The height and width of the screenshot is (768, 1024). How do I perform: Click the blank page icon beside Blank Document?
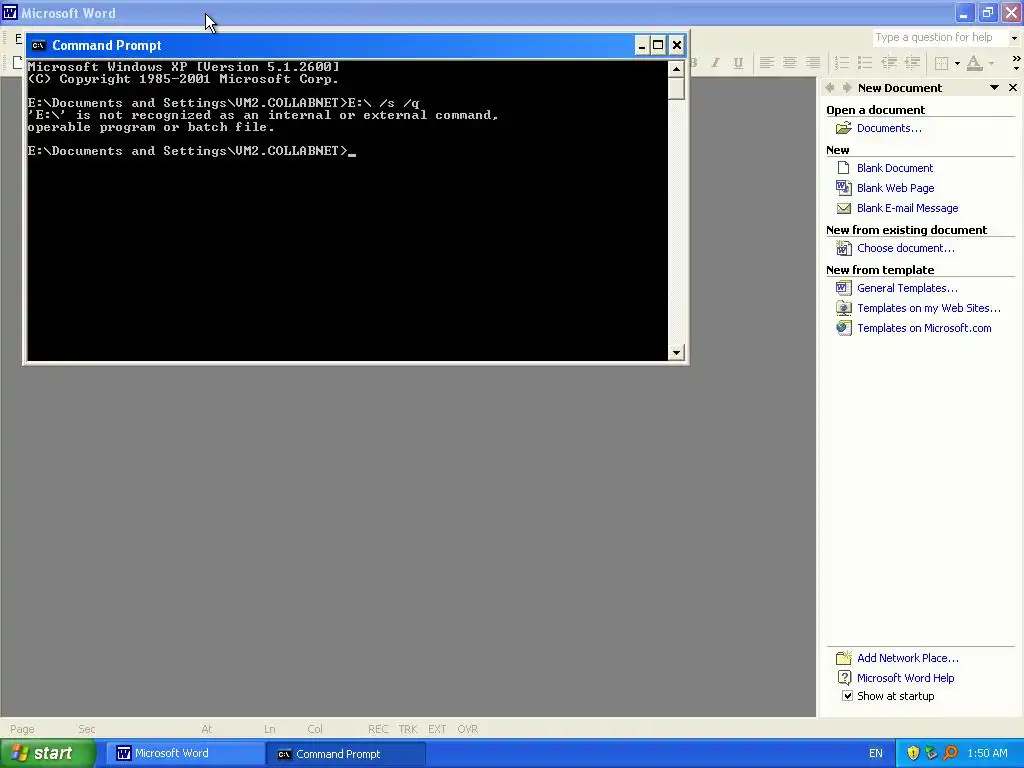844,168
